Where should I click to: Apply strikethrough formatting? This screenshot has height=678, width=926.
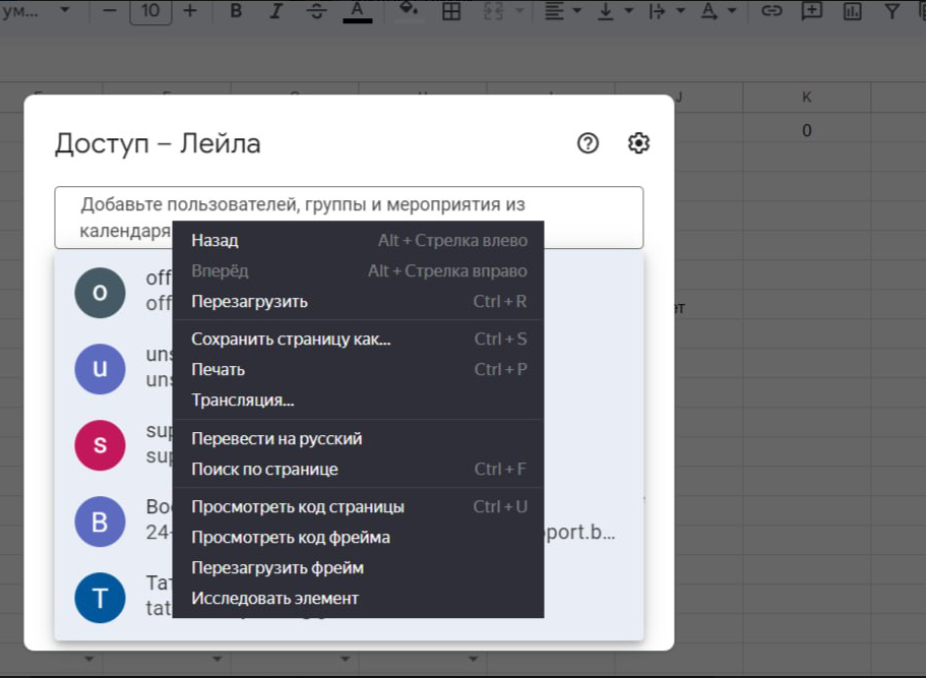click(317, 11)
